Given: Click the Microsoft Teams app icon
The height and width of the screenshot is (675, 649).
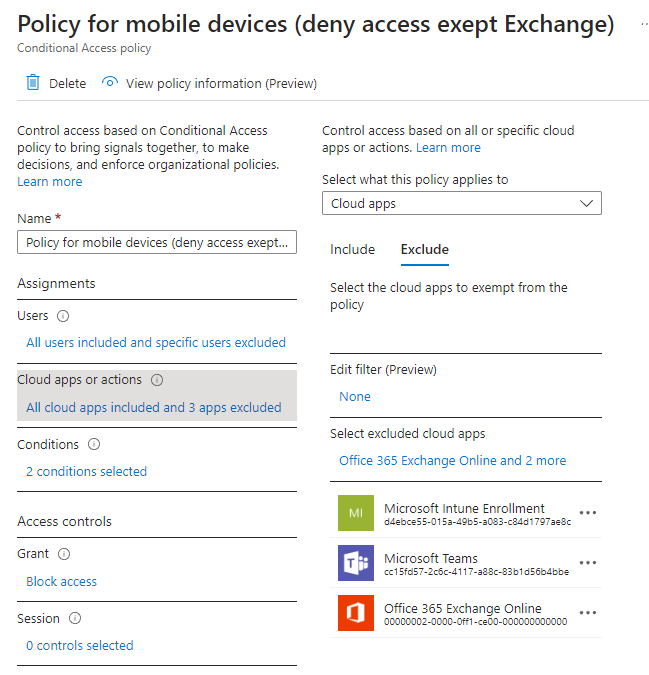Looking at the screenshot, I should click(356, 563).
